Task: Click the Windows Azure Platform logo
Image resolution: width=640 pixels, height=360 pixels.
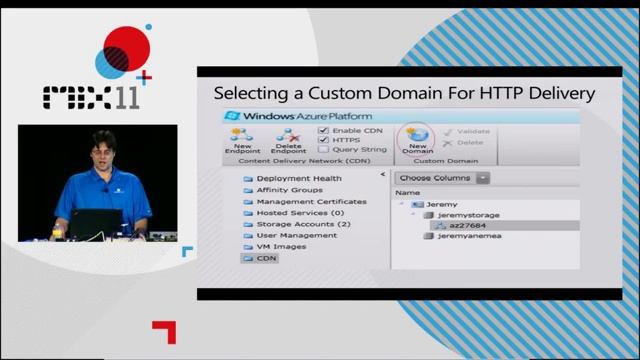Action: (x=233, y=116)
